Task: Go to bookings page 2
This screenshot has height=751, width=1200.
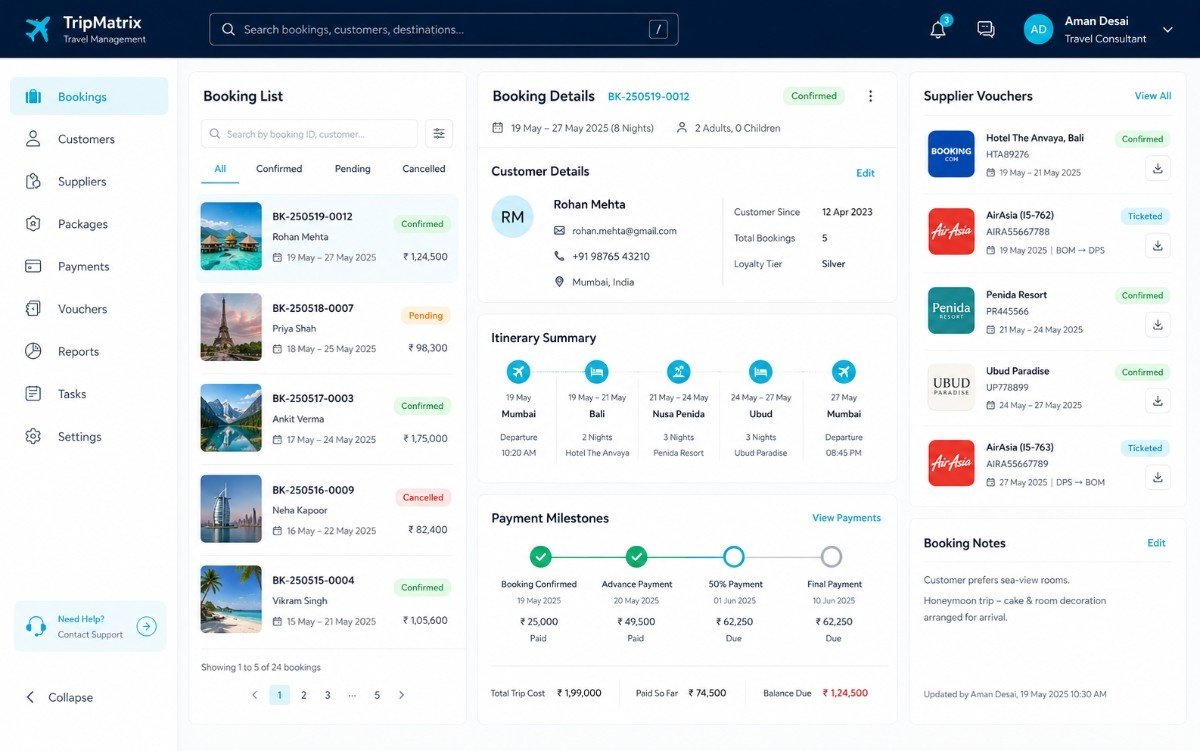Action: coord(303,695)
